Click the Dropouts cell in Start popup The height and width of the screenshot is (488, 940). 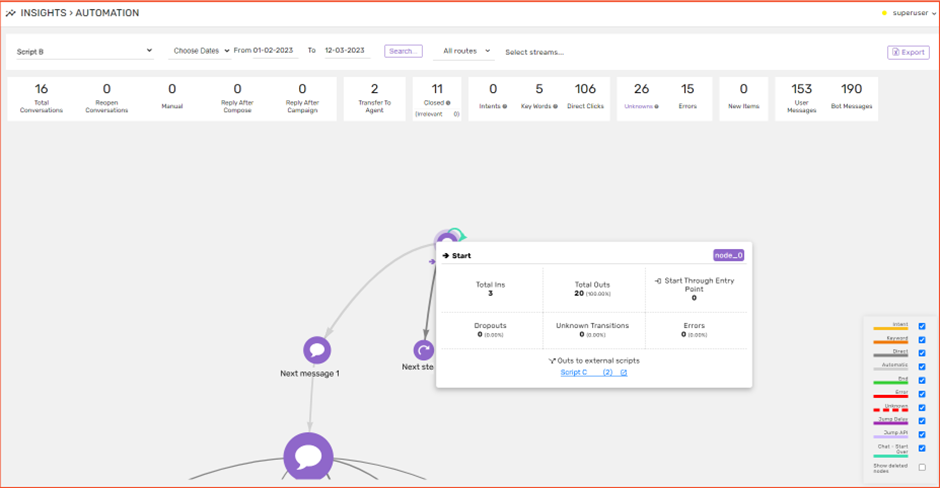(x=490, y=330)
